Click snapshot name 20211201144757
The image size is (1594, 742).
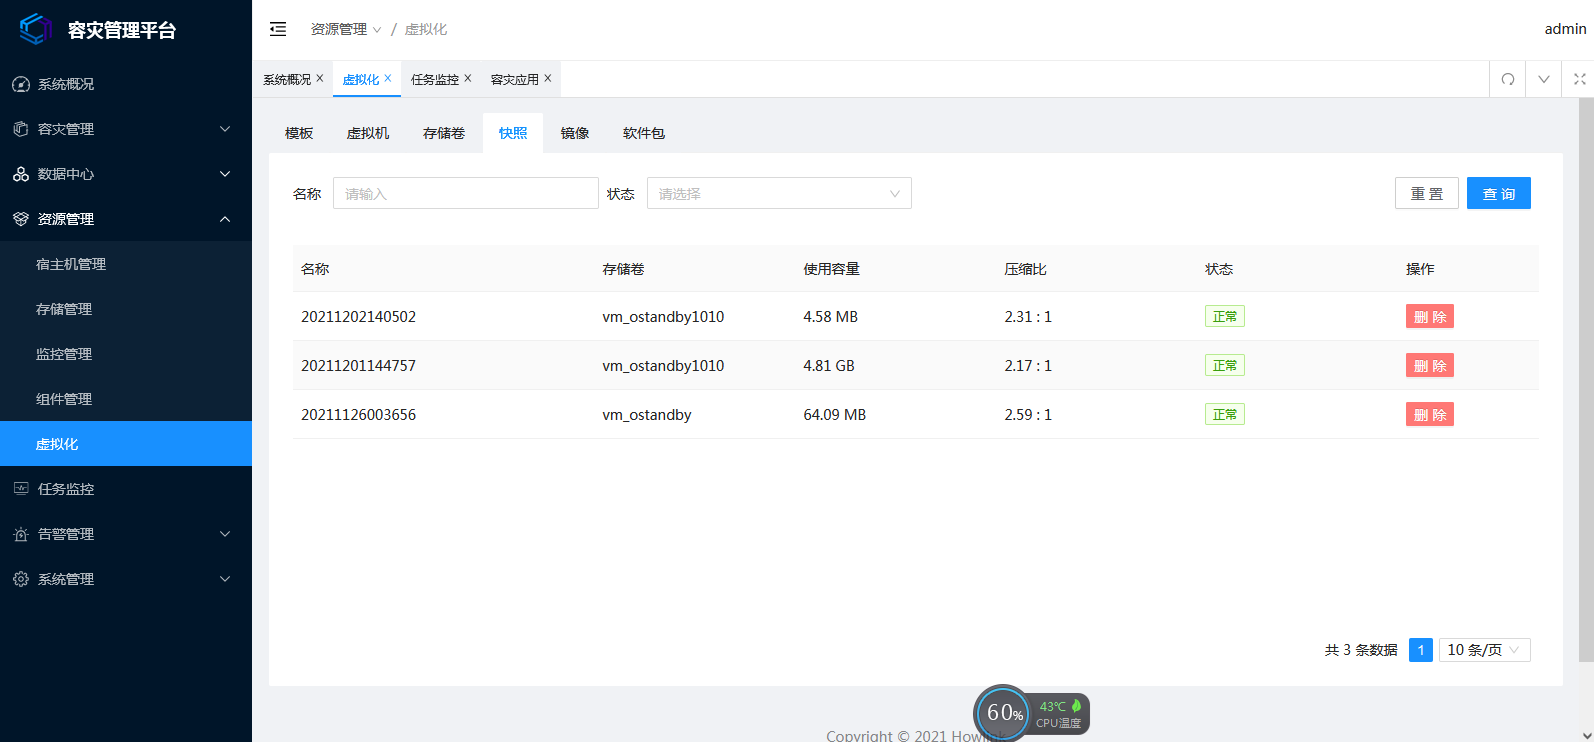[358, 365]
